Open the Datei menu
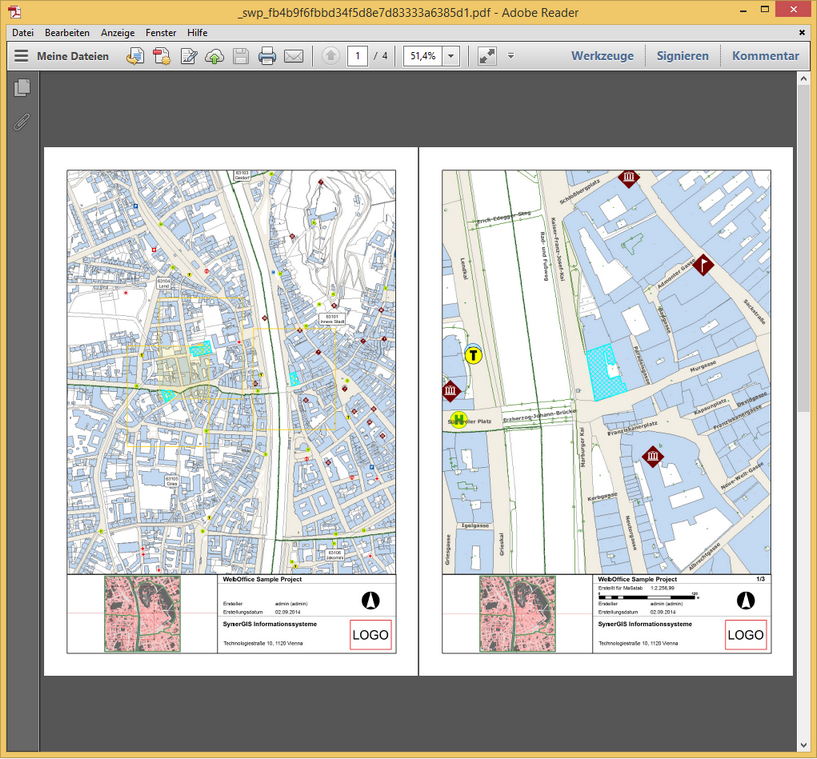This screenshot has height=759, width=817. coord(23,33)
